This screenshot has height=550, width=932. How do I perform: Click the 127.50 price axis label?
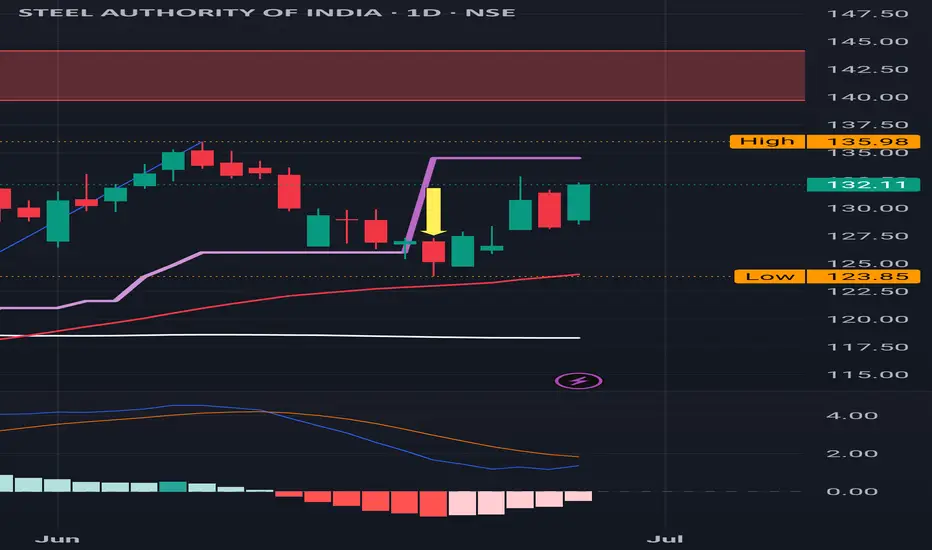point(868,236)
